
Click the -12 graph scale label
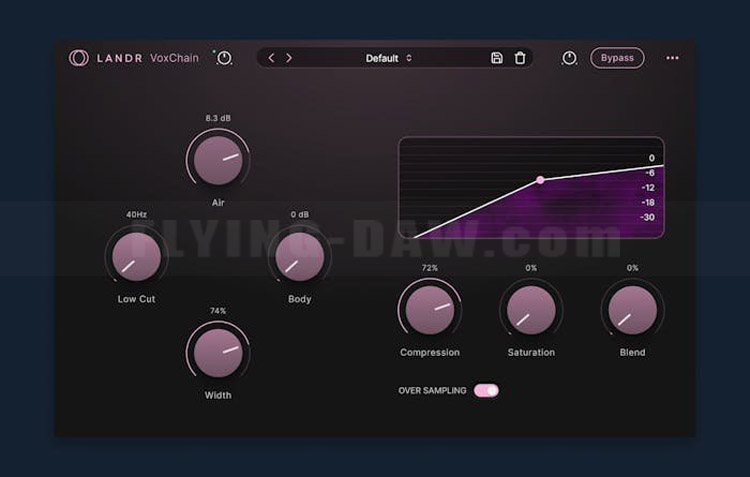[x=648, y=188]
